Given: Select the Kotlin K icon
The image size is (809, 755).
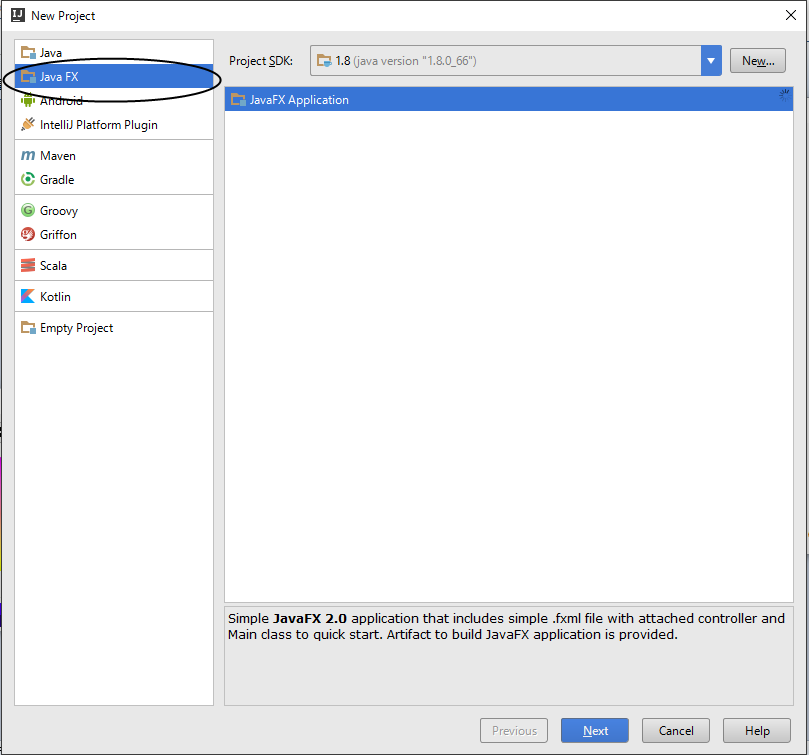Looking at the screenshot, I should 28,296.
